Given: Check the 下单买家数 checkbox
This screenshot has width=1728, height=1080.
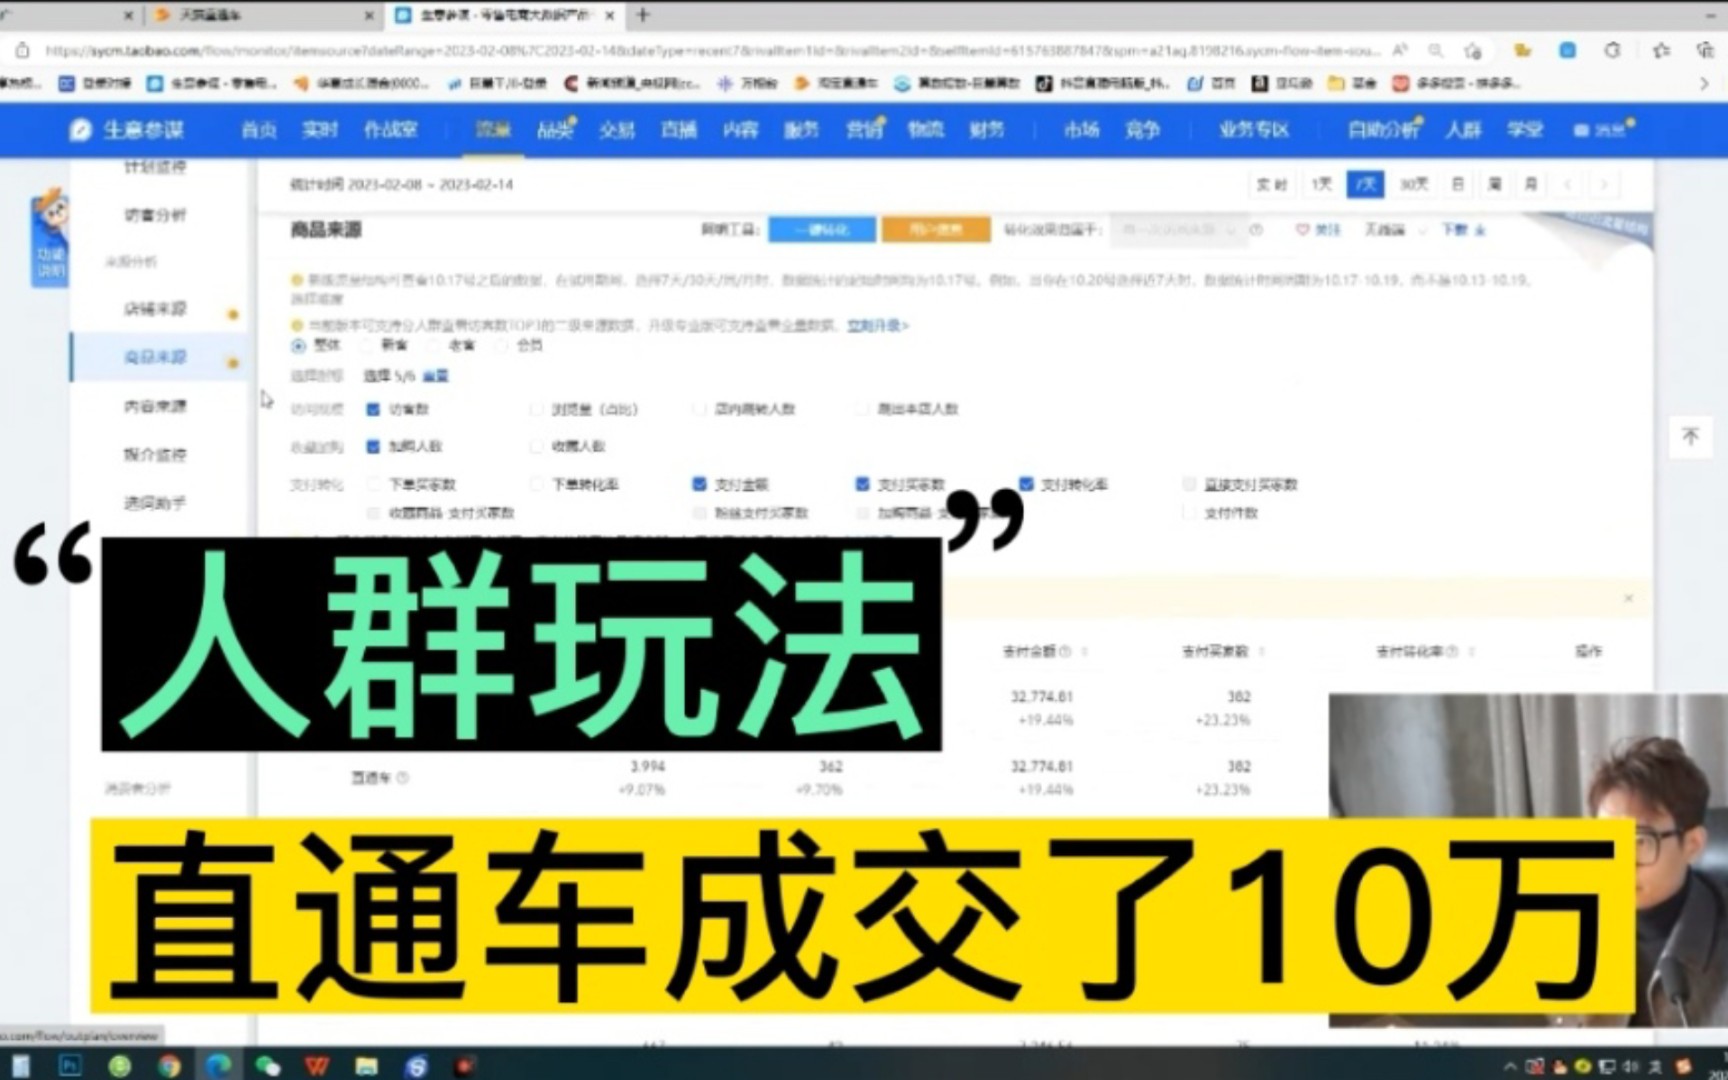Looking at the screenshot, I should tap(373, 484).
